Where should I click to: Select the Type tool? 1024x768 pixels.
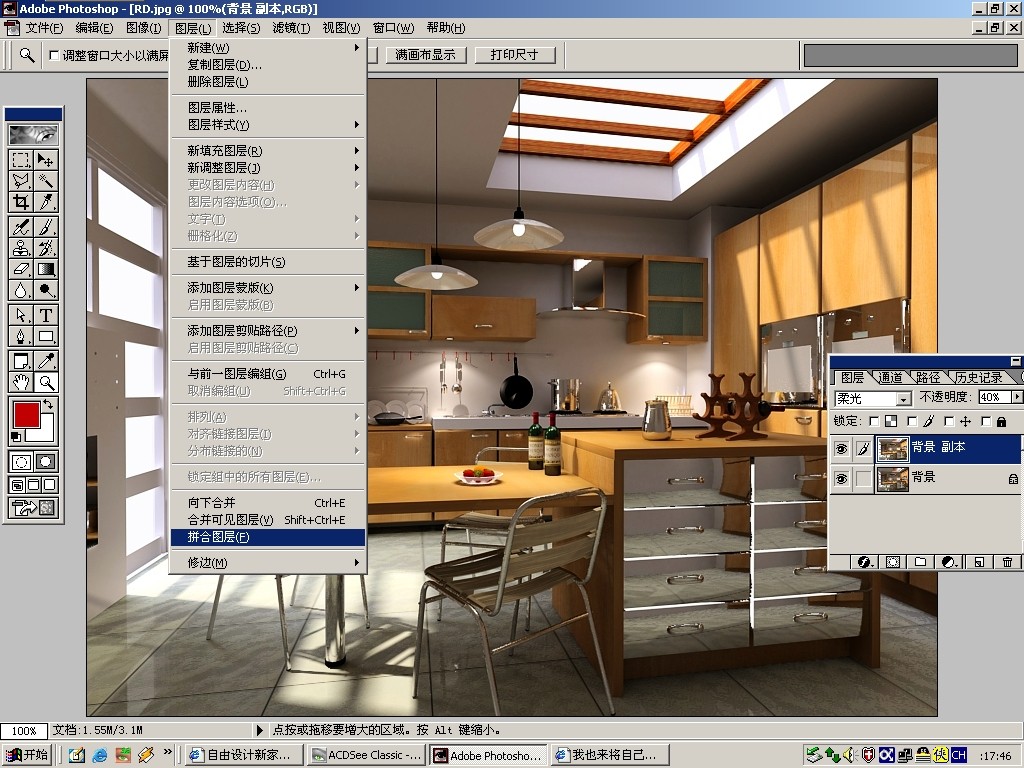[46, 315]
